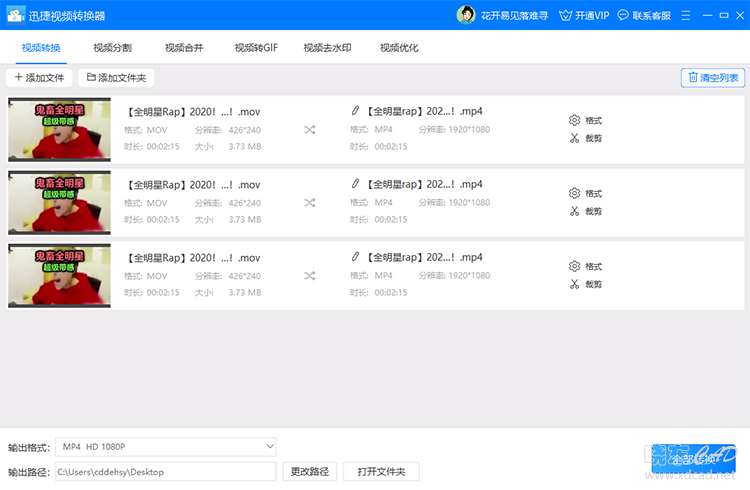Open the hamburger menu in title bar
Viewport: 750px width, 490px height.
685,16
